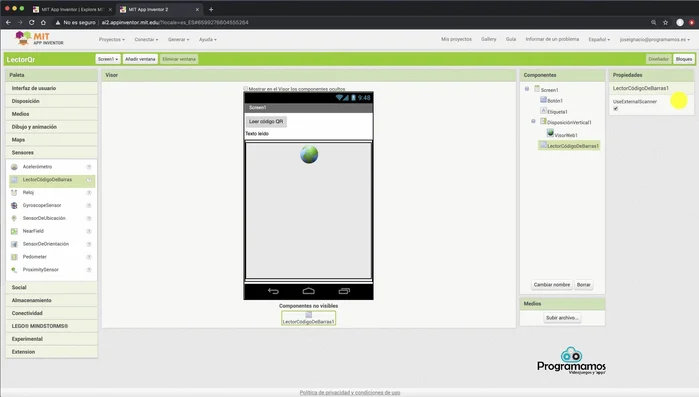Select the SensorDeOrientación component
This screenshot has height=397, width=699.
click(x=45, y=244)
